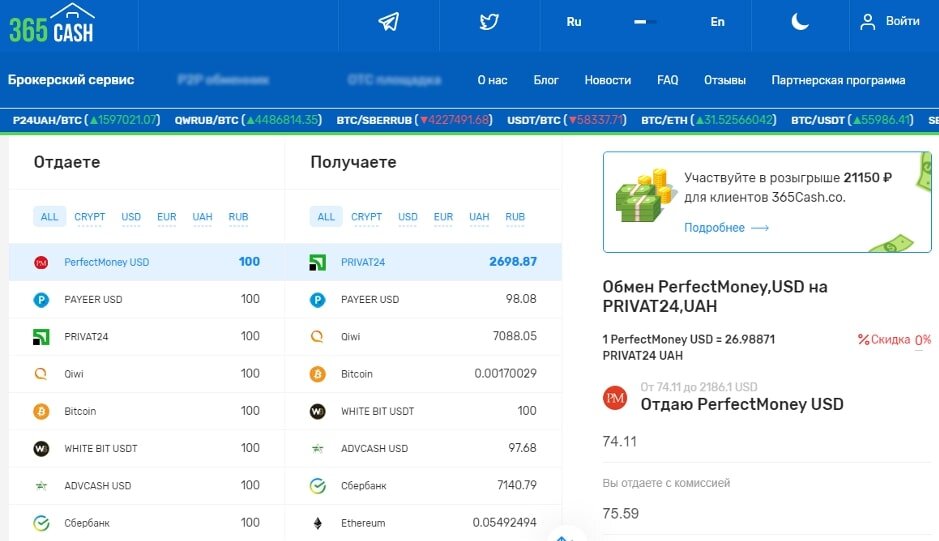Click PerfectMoney icon in Отдаете list
The image size is (939, 541).
pos(41,262)
